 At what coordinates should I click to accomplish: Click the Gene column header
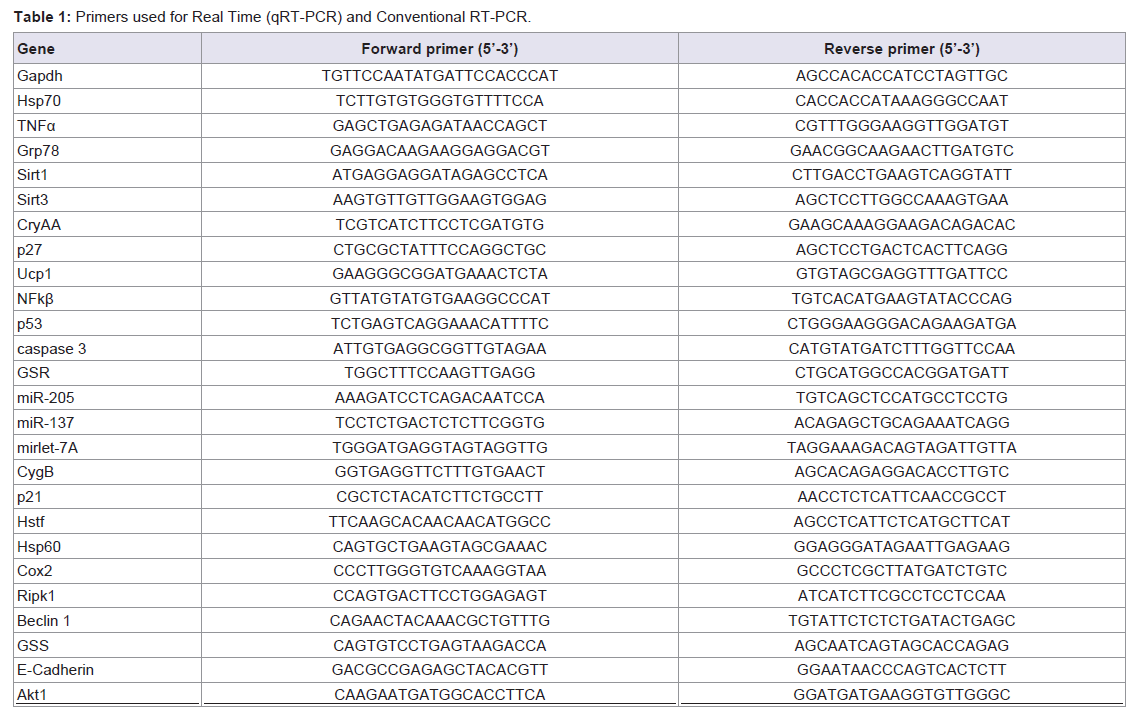coord(36,49)
